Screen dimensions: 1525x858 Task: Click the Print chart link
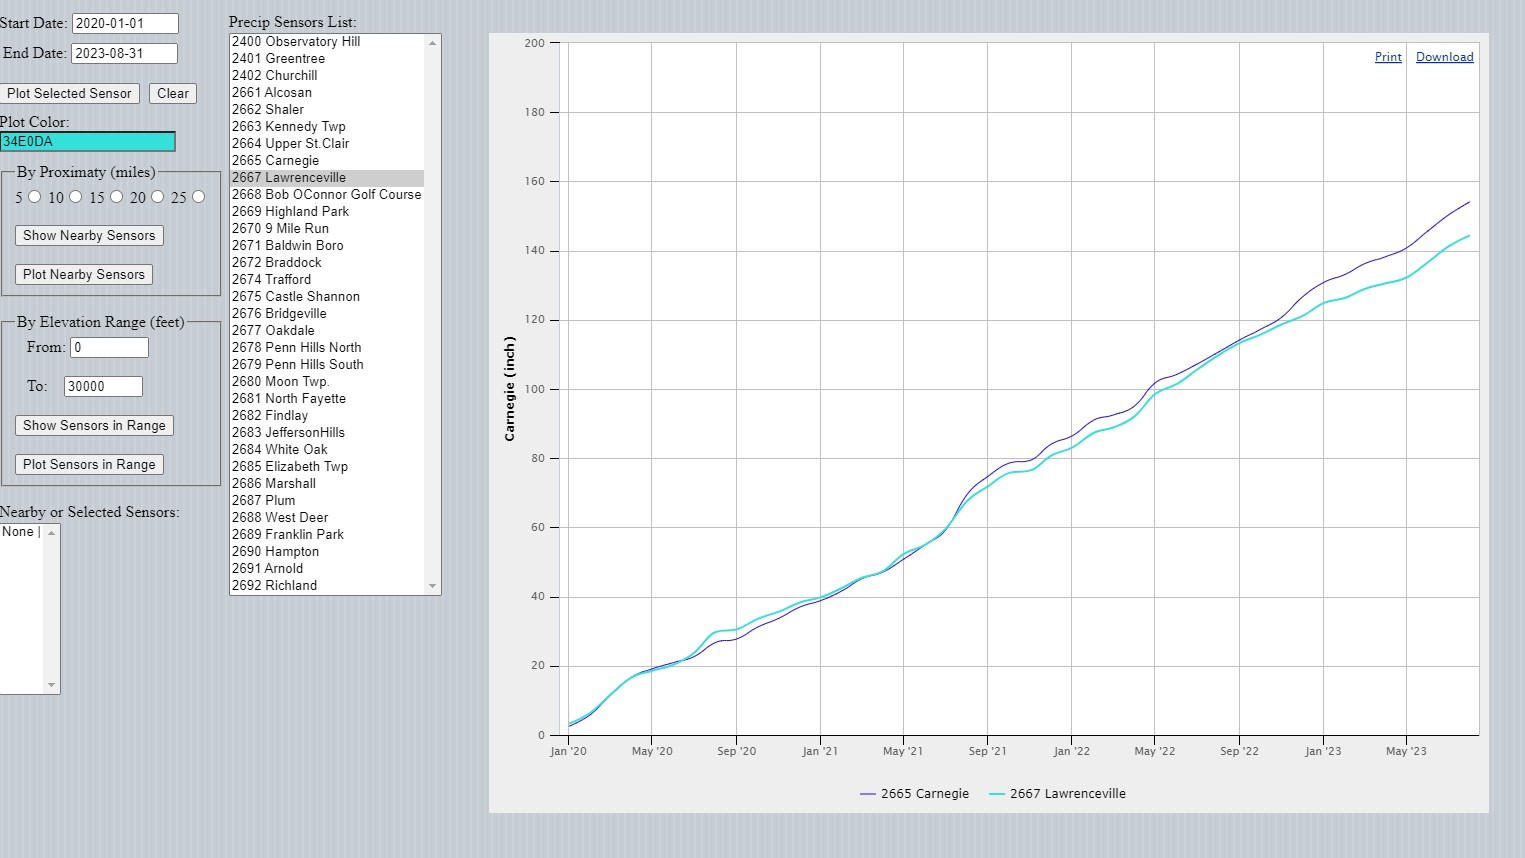[x=1388, y=57]
